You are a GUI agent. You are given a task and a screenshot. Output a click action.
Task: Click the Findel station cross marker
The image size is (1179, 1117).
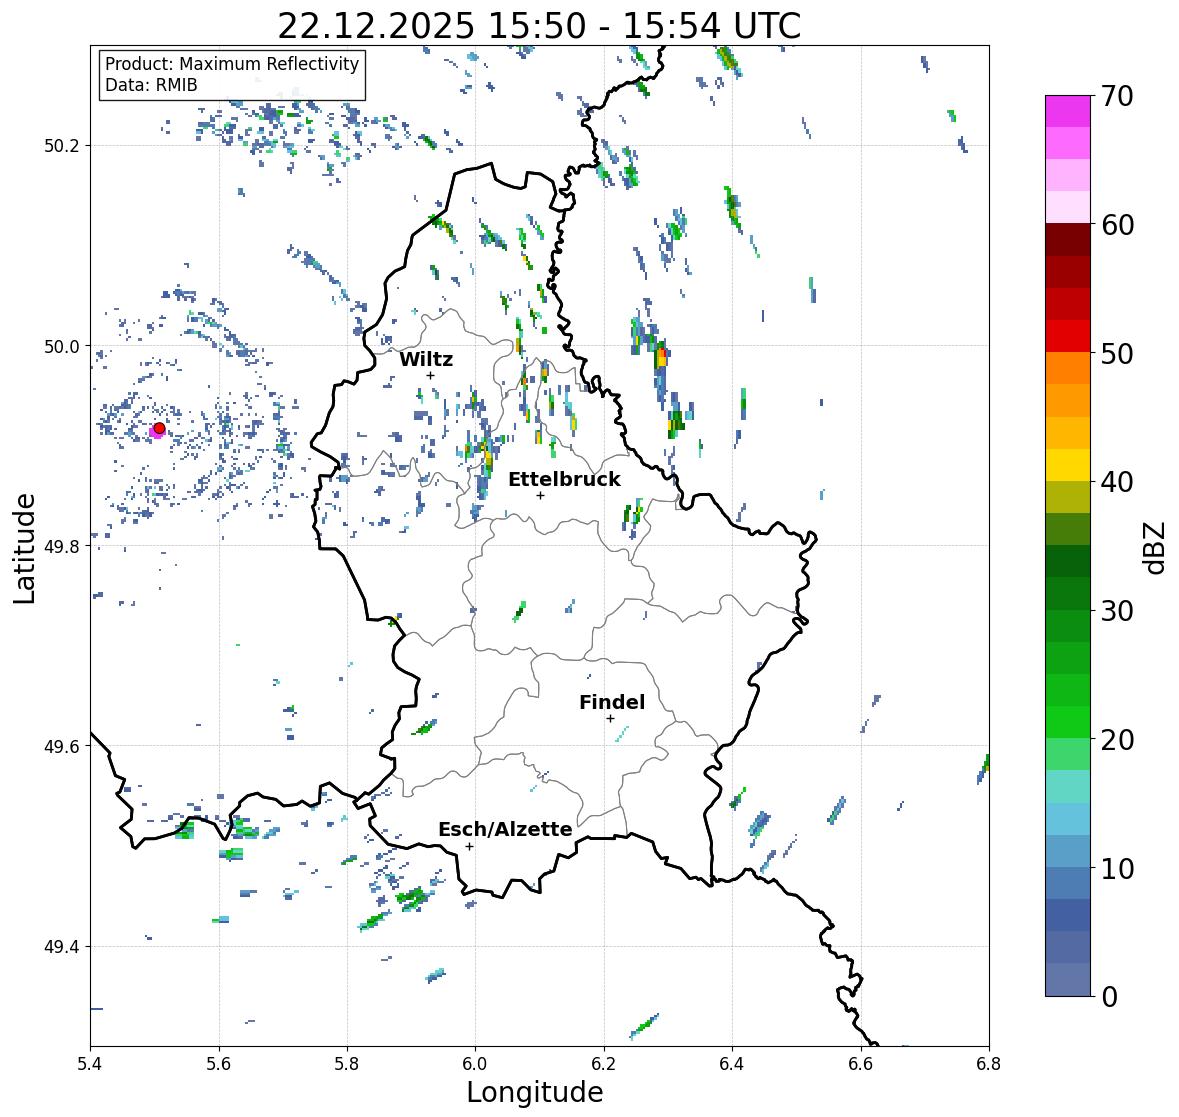[x=611, y=719]
